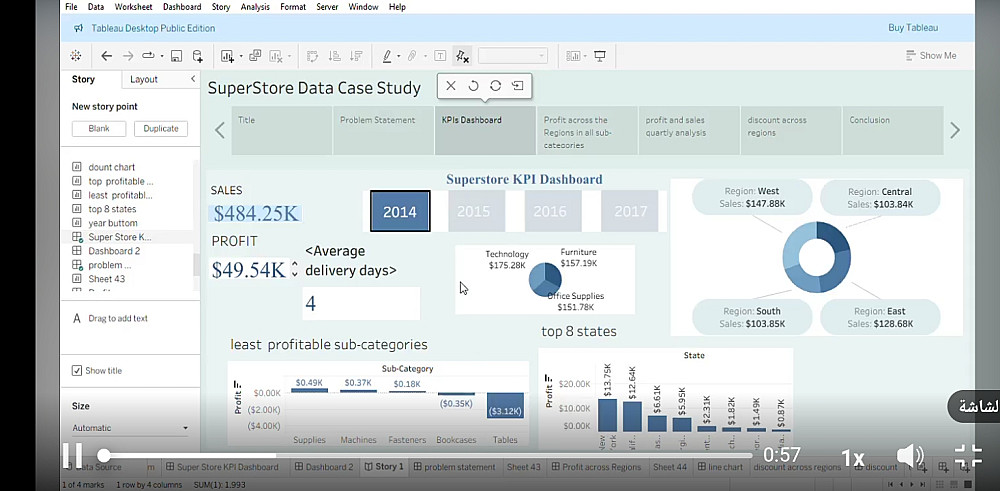
Task: Click the replay animation toolbar icon
Action: (x=149, y=56)
